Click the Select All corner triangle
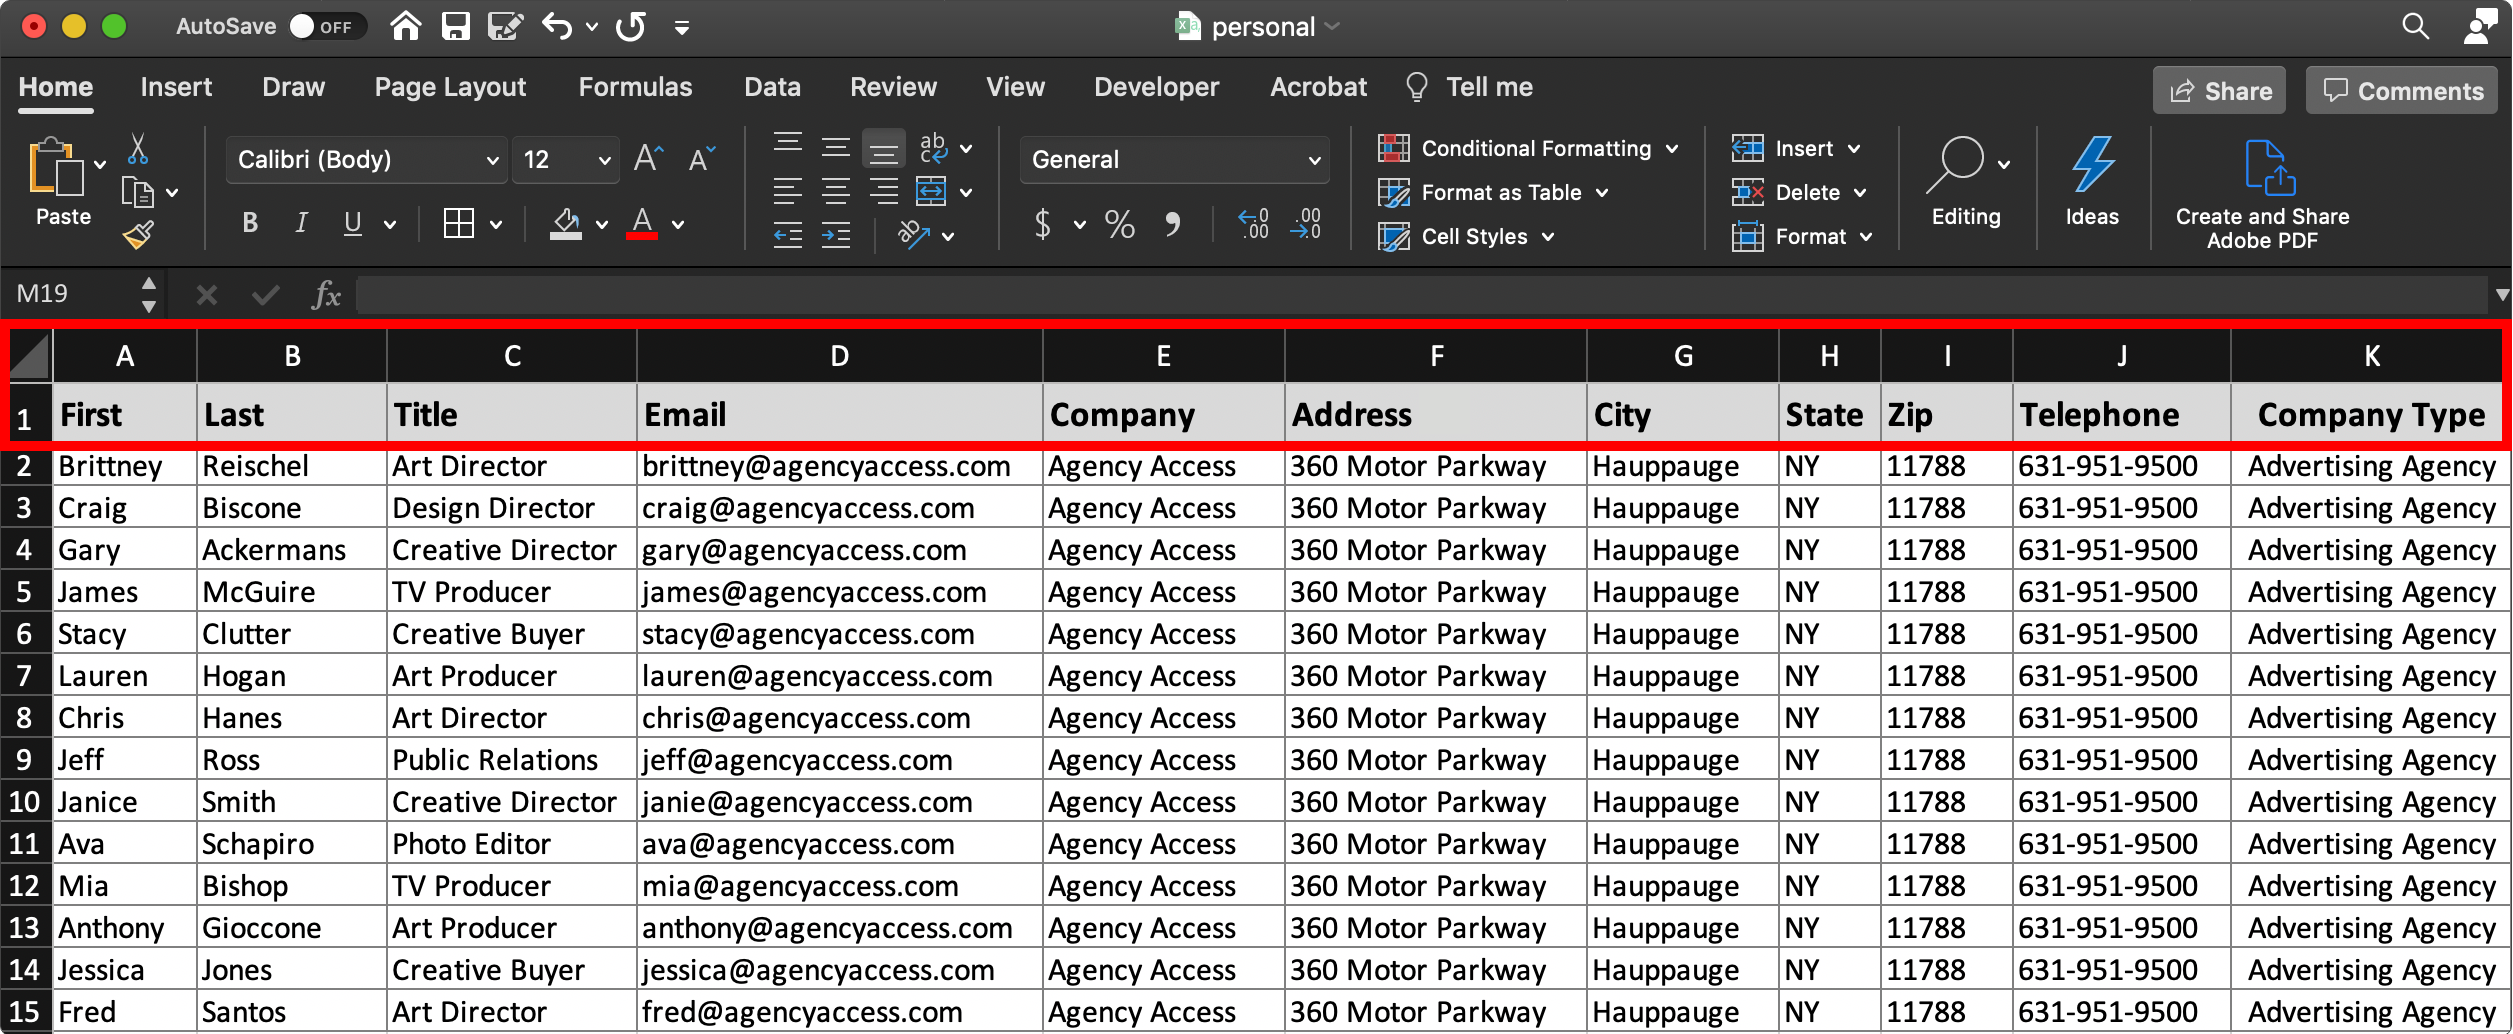2513x1034 pixels. [x=30, y=357]
